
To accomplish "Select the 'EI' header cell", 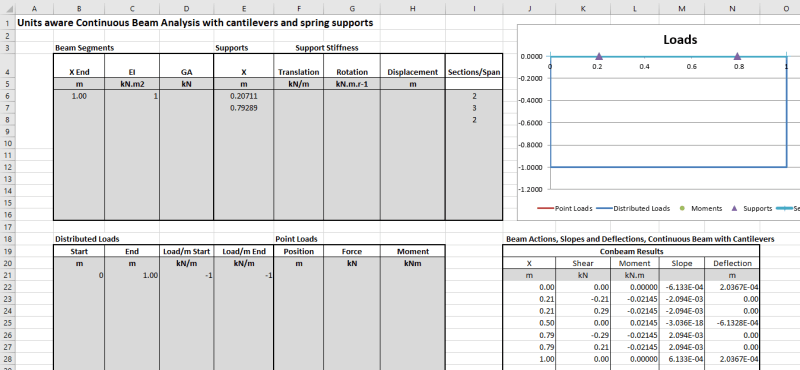I will 132,72.
